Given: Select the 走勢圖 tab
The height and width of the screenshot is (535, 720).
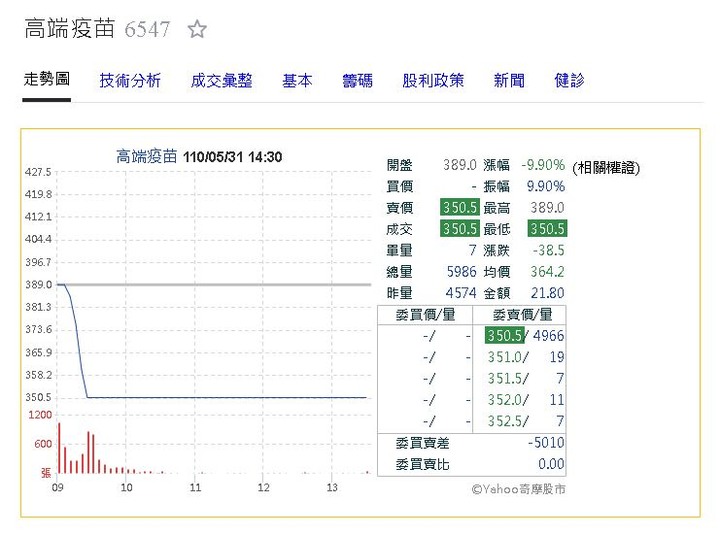Looking at the screenshot, I should click(47, 80).
